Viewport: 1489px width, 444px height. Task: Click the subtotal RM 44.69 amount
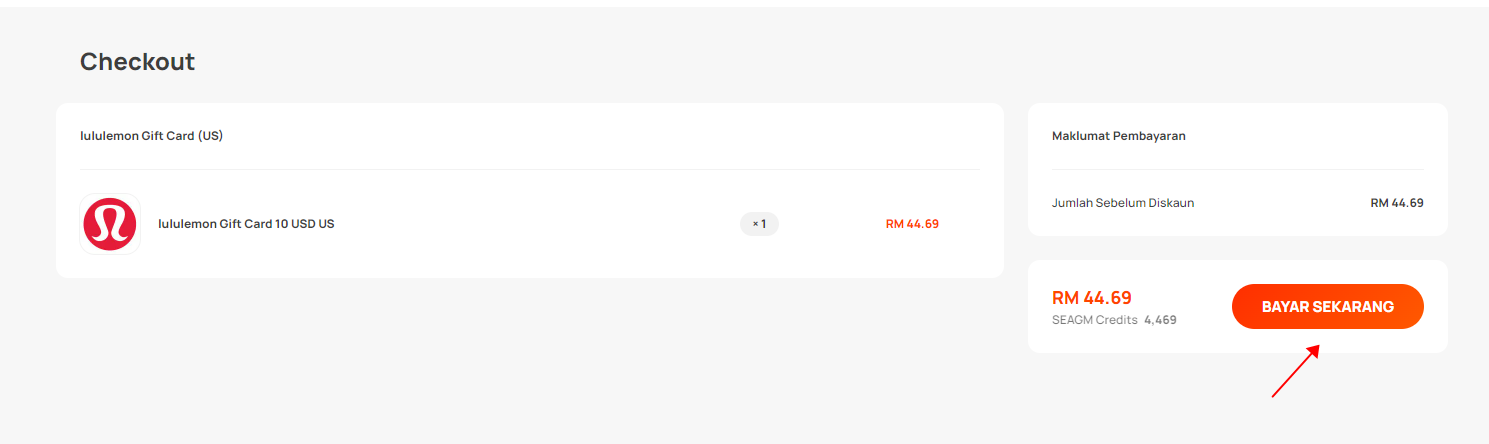coord(1397,203)
